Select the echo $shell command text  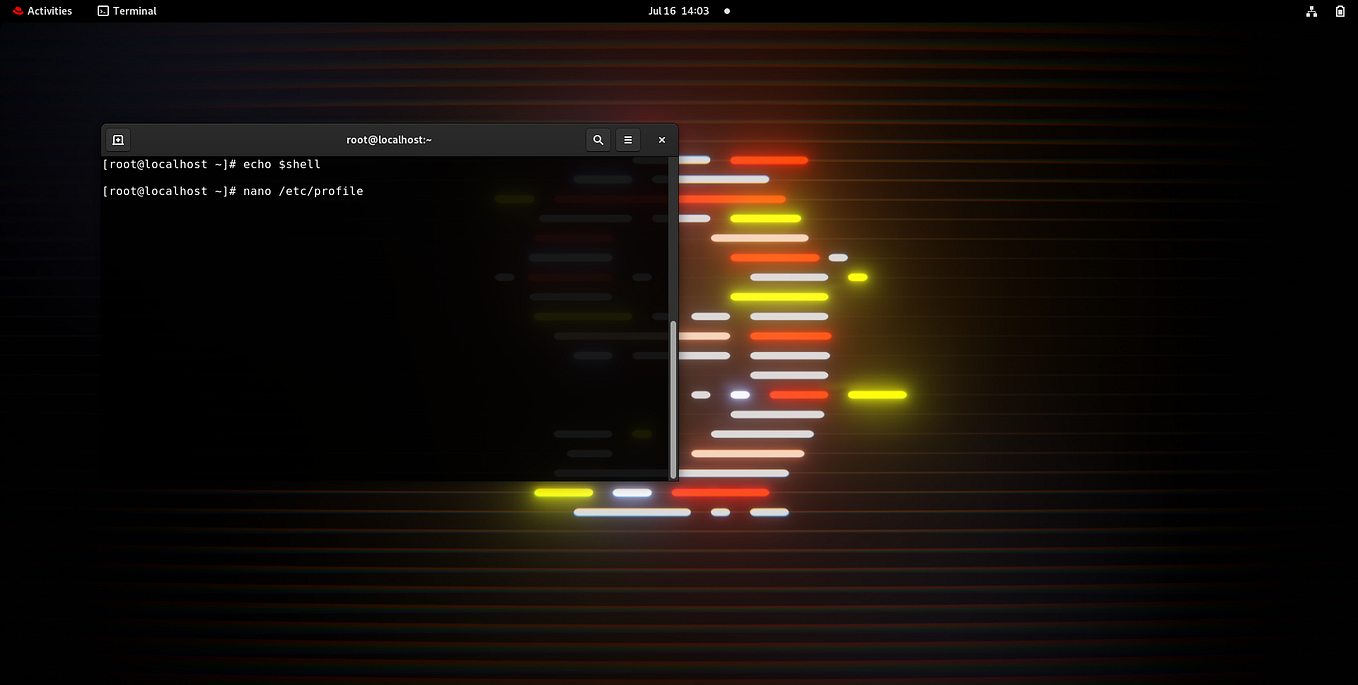[x=284, y=164]
